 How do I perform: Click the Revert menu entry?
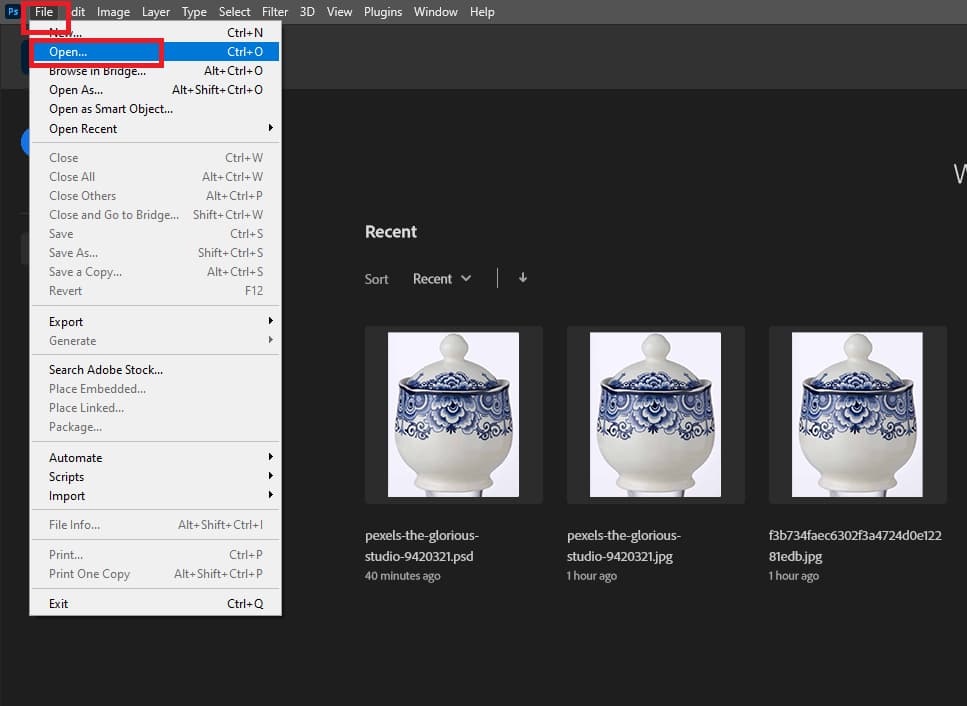click(x=155, y=290)
